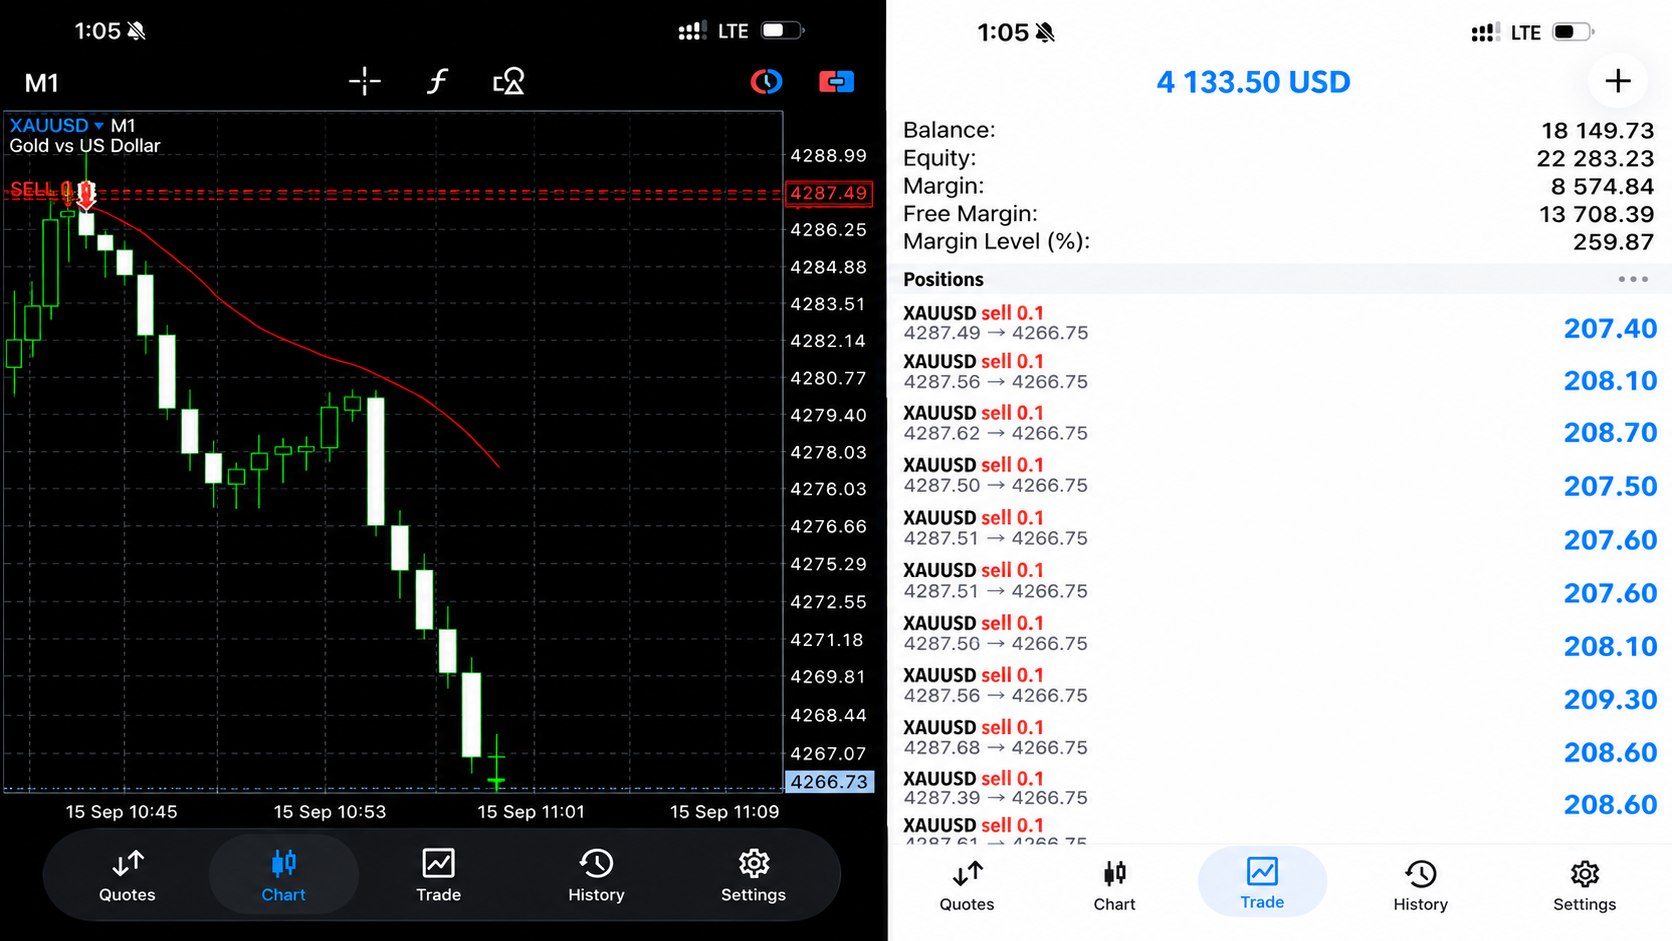Add a new order with the plus button

[1617, 81]
